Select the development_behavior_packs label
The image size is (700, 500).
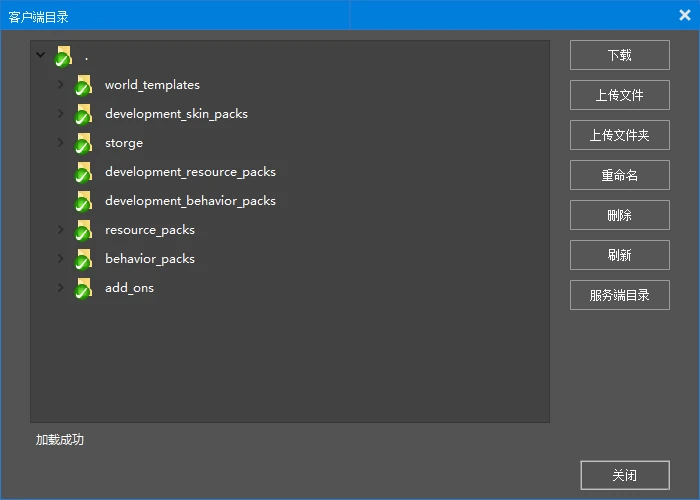coord(190,201)
